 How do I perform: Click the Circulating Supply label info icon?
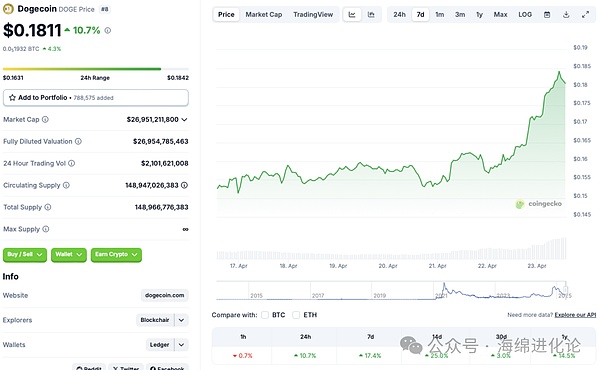[x=66, y=185]
